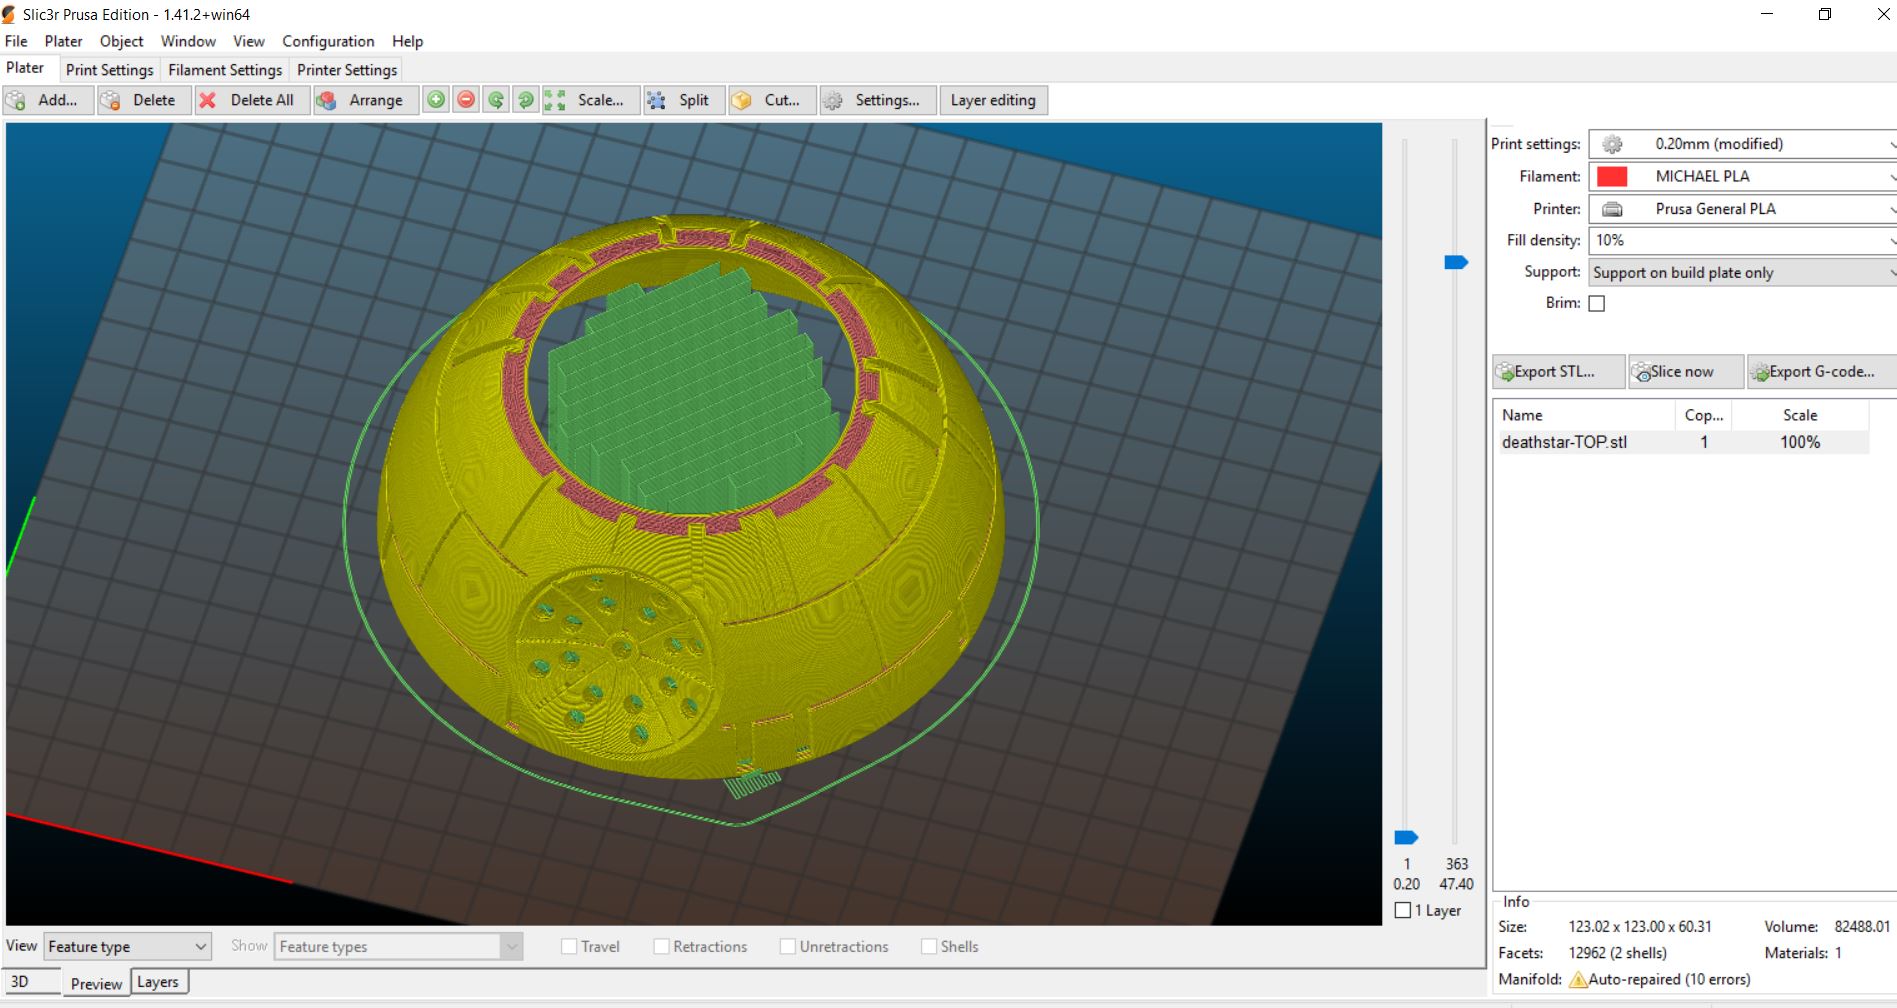The height and width of the screenshot is (1008, 1897).
Task: Open the Scale tool
Action: click(x=591, y=100)
